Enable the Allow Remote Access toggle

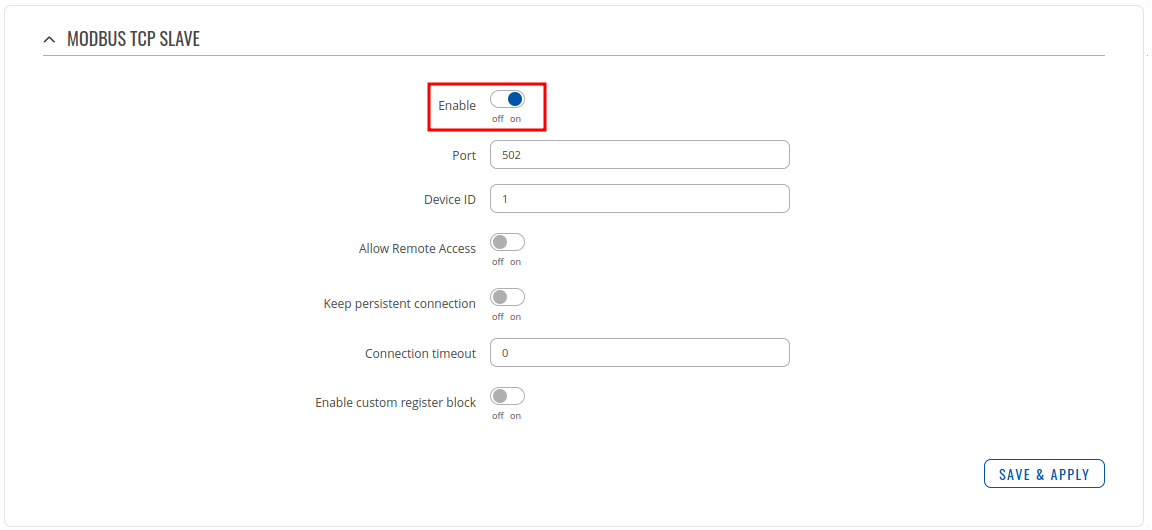tap(507, 242)
